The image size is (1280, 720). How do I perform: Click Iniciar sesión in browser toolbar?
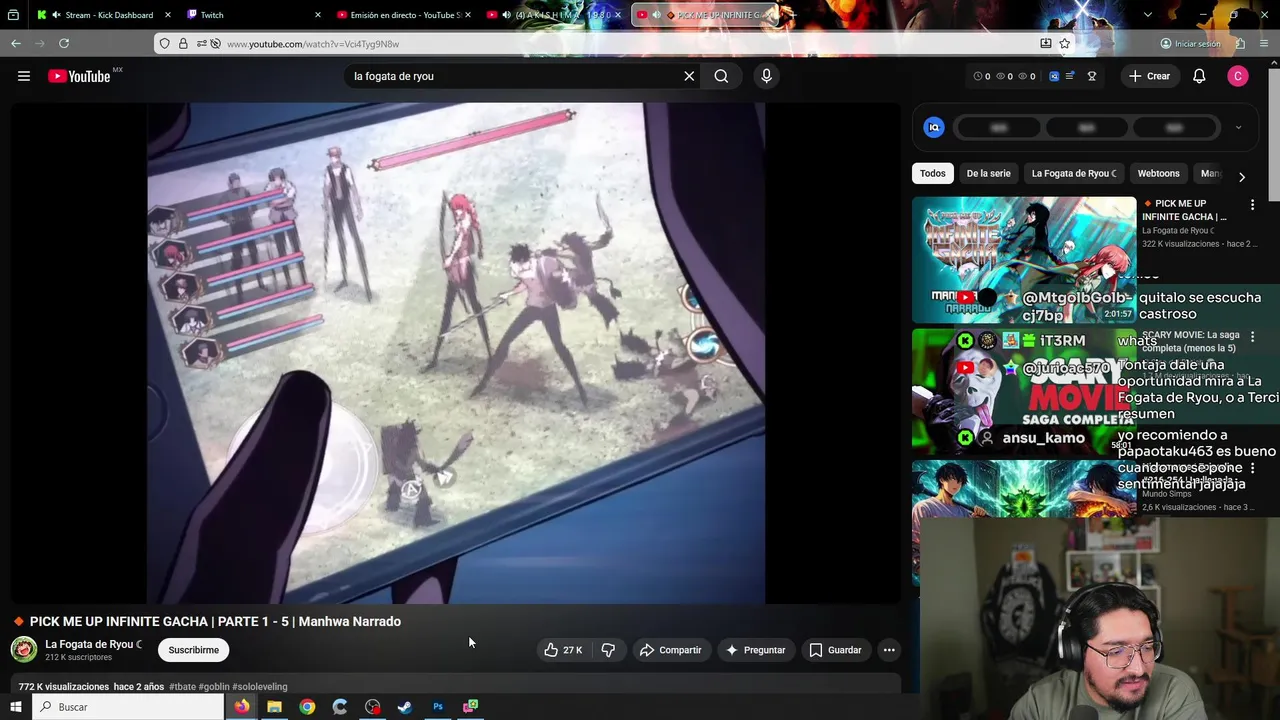click(x=1190, y=44)
